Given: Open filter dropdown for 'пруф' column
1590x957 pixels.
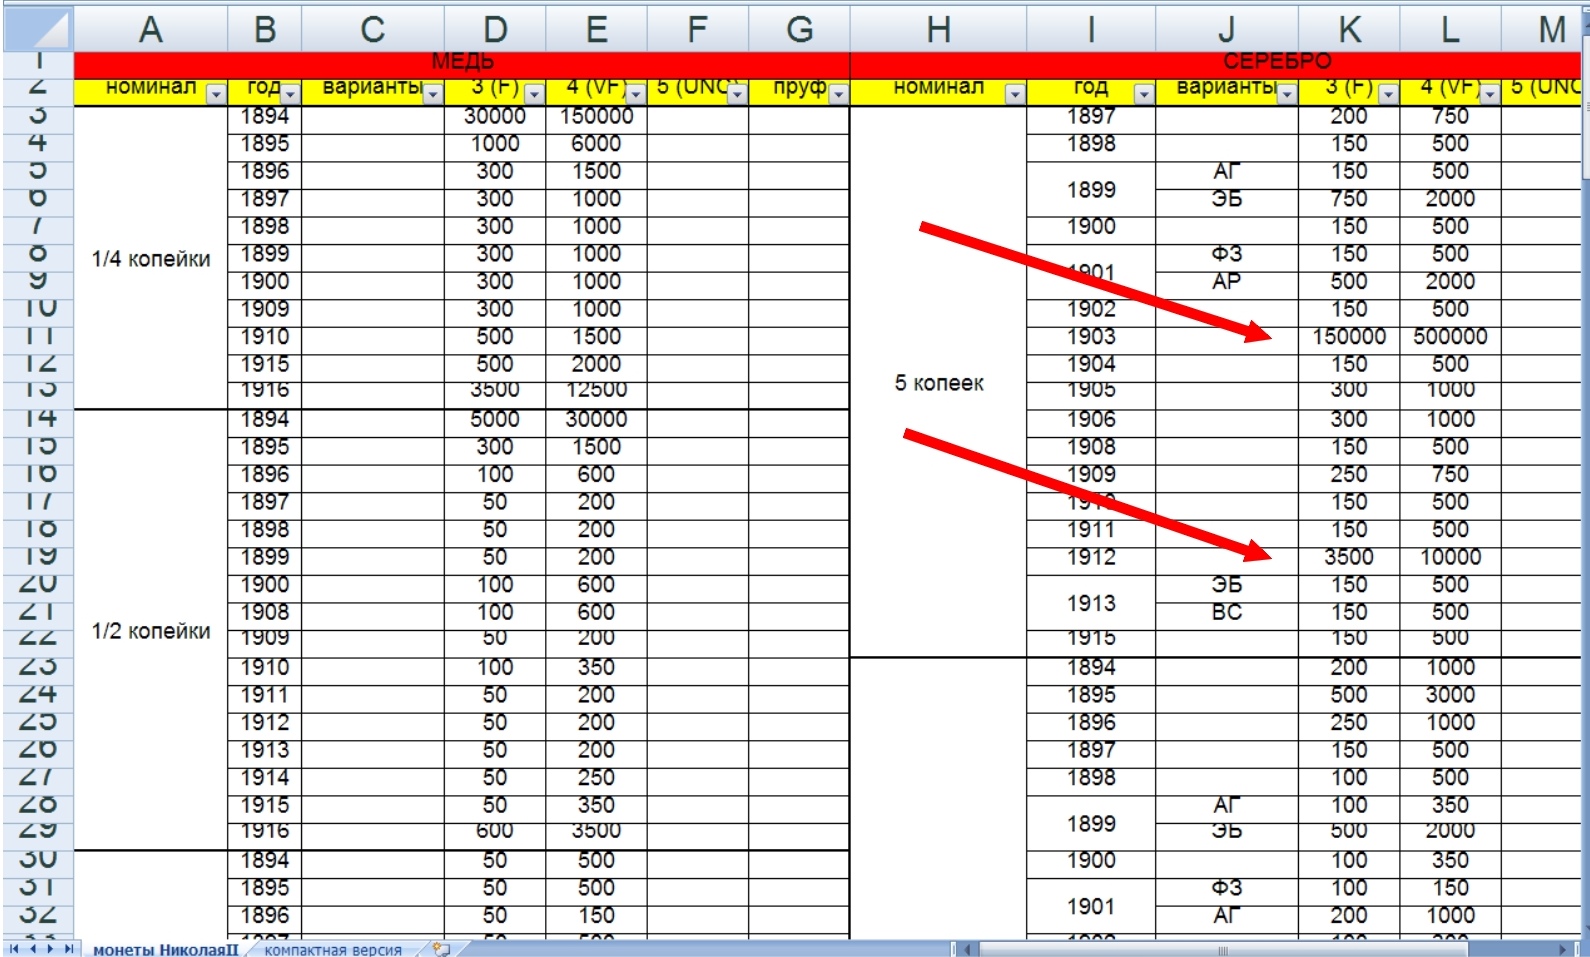Looking at the screenshot, I should coord(838,94).
